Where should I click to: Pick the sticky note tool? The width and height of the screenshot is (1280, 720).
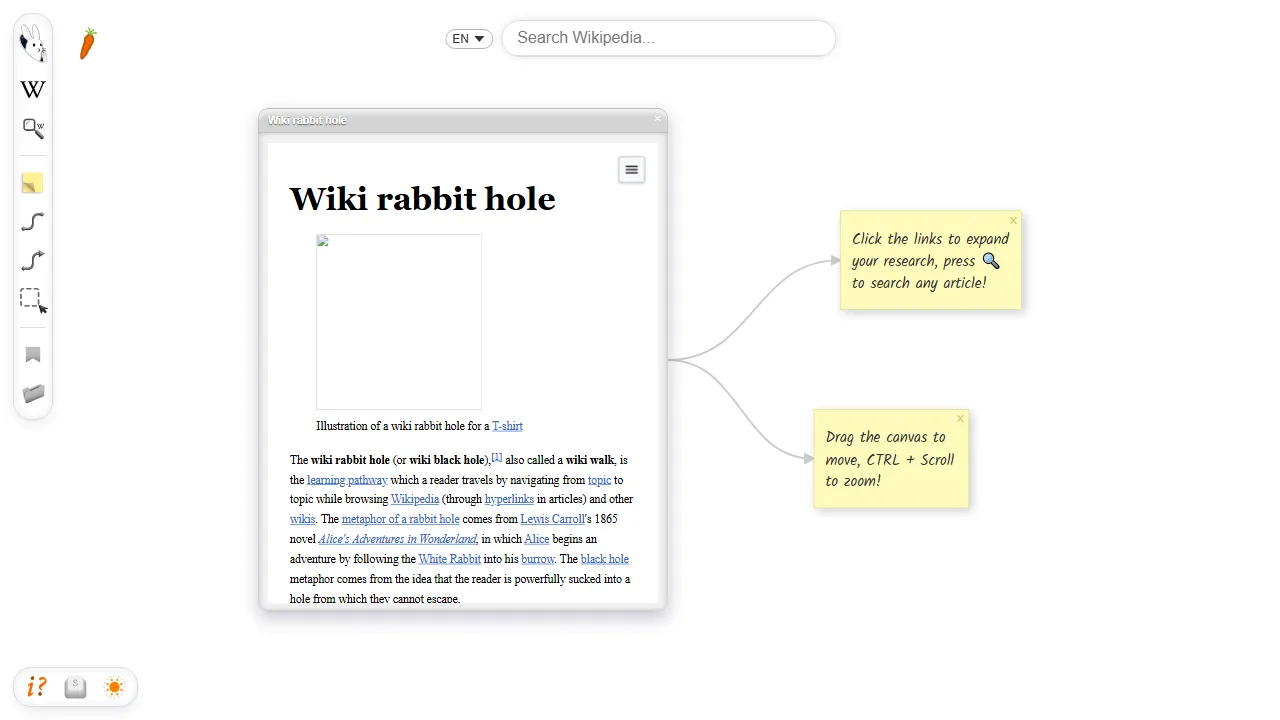pyautogui.click(x=32, y=183)
